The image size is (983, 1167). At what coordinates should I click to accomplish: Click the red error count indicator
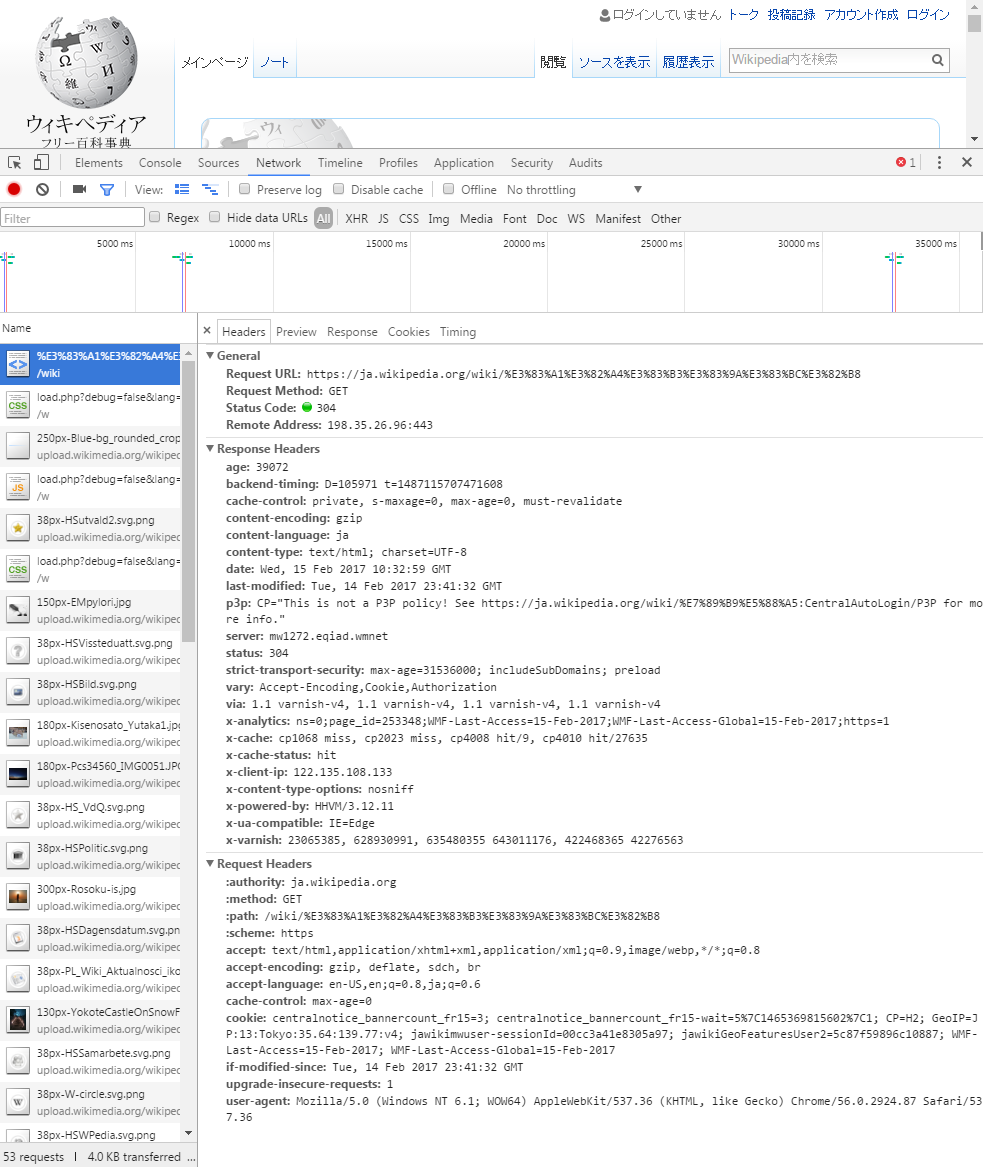click(906, 162)
